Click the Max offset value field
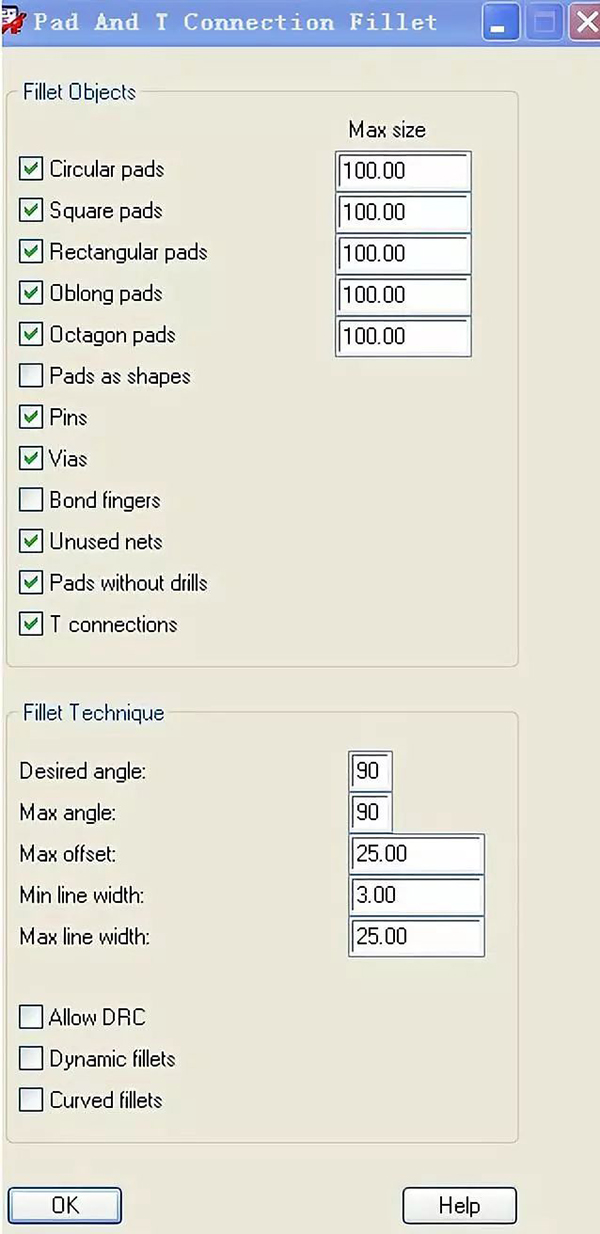 pyautogui.click(x=415, y=854)
